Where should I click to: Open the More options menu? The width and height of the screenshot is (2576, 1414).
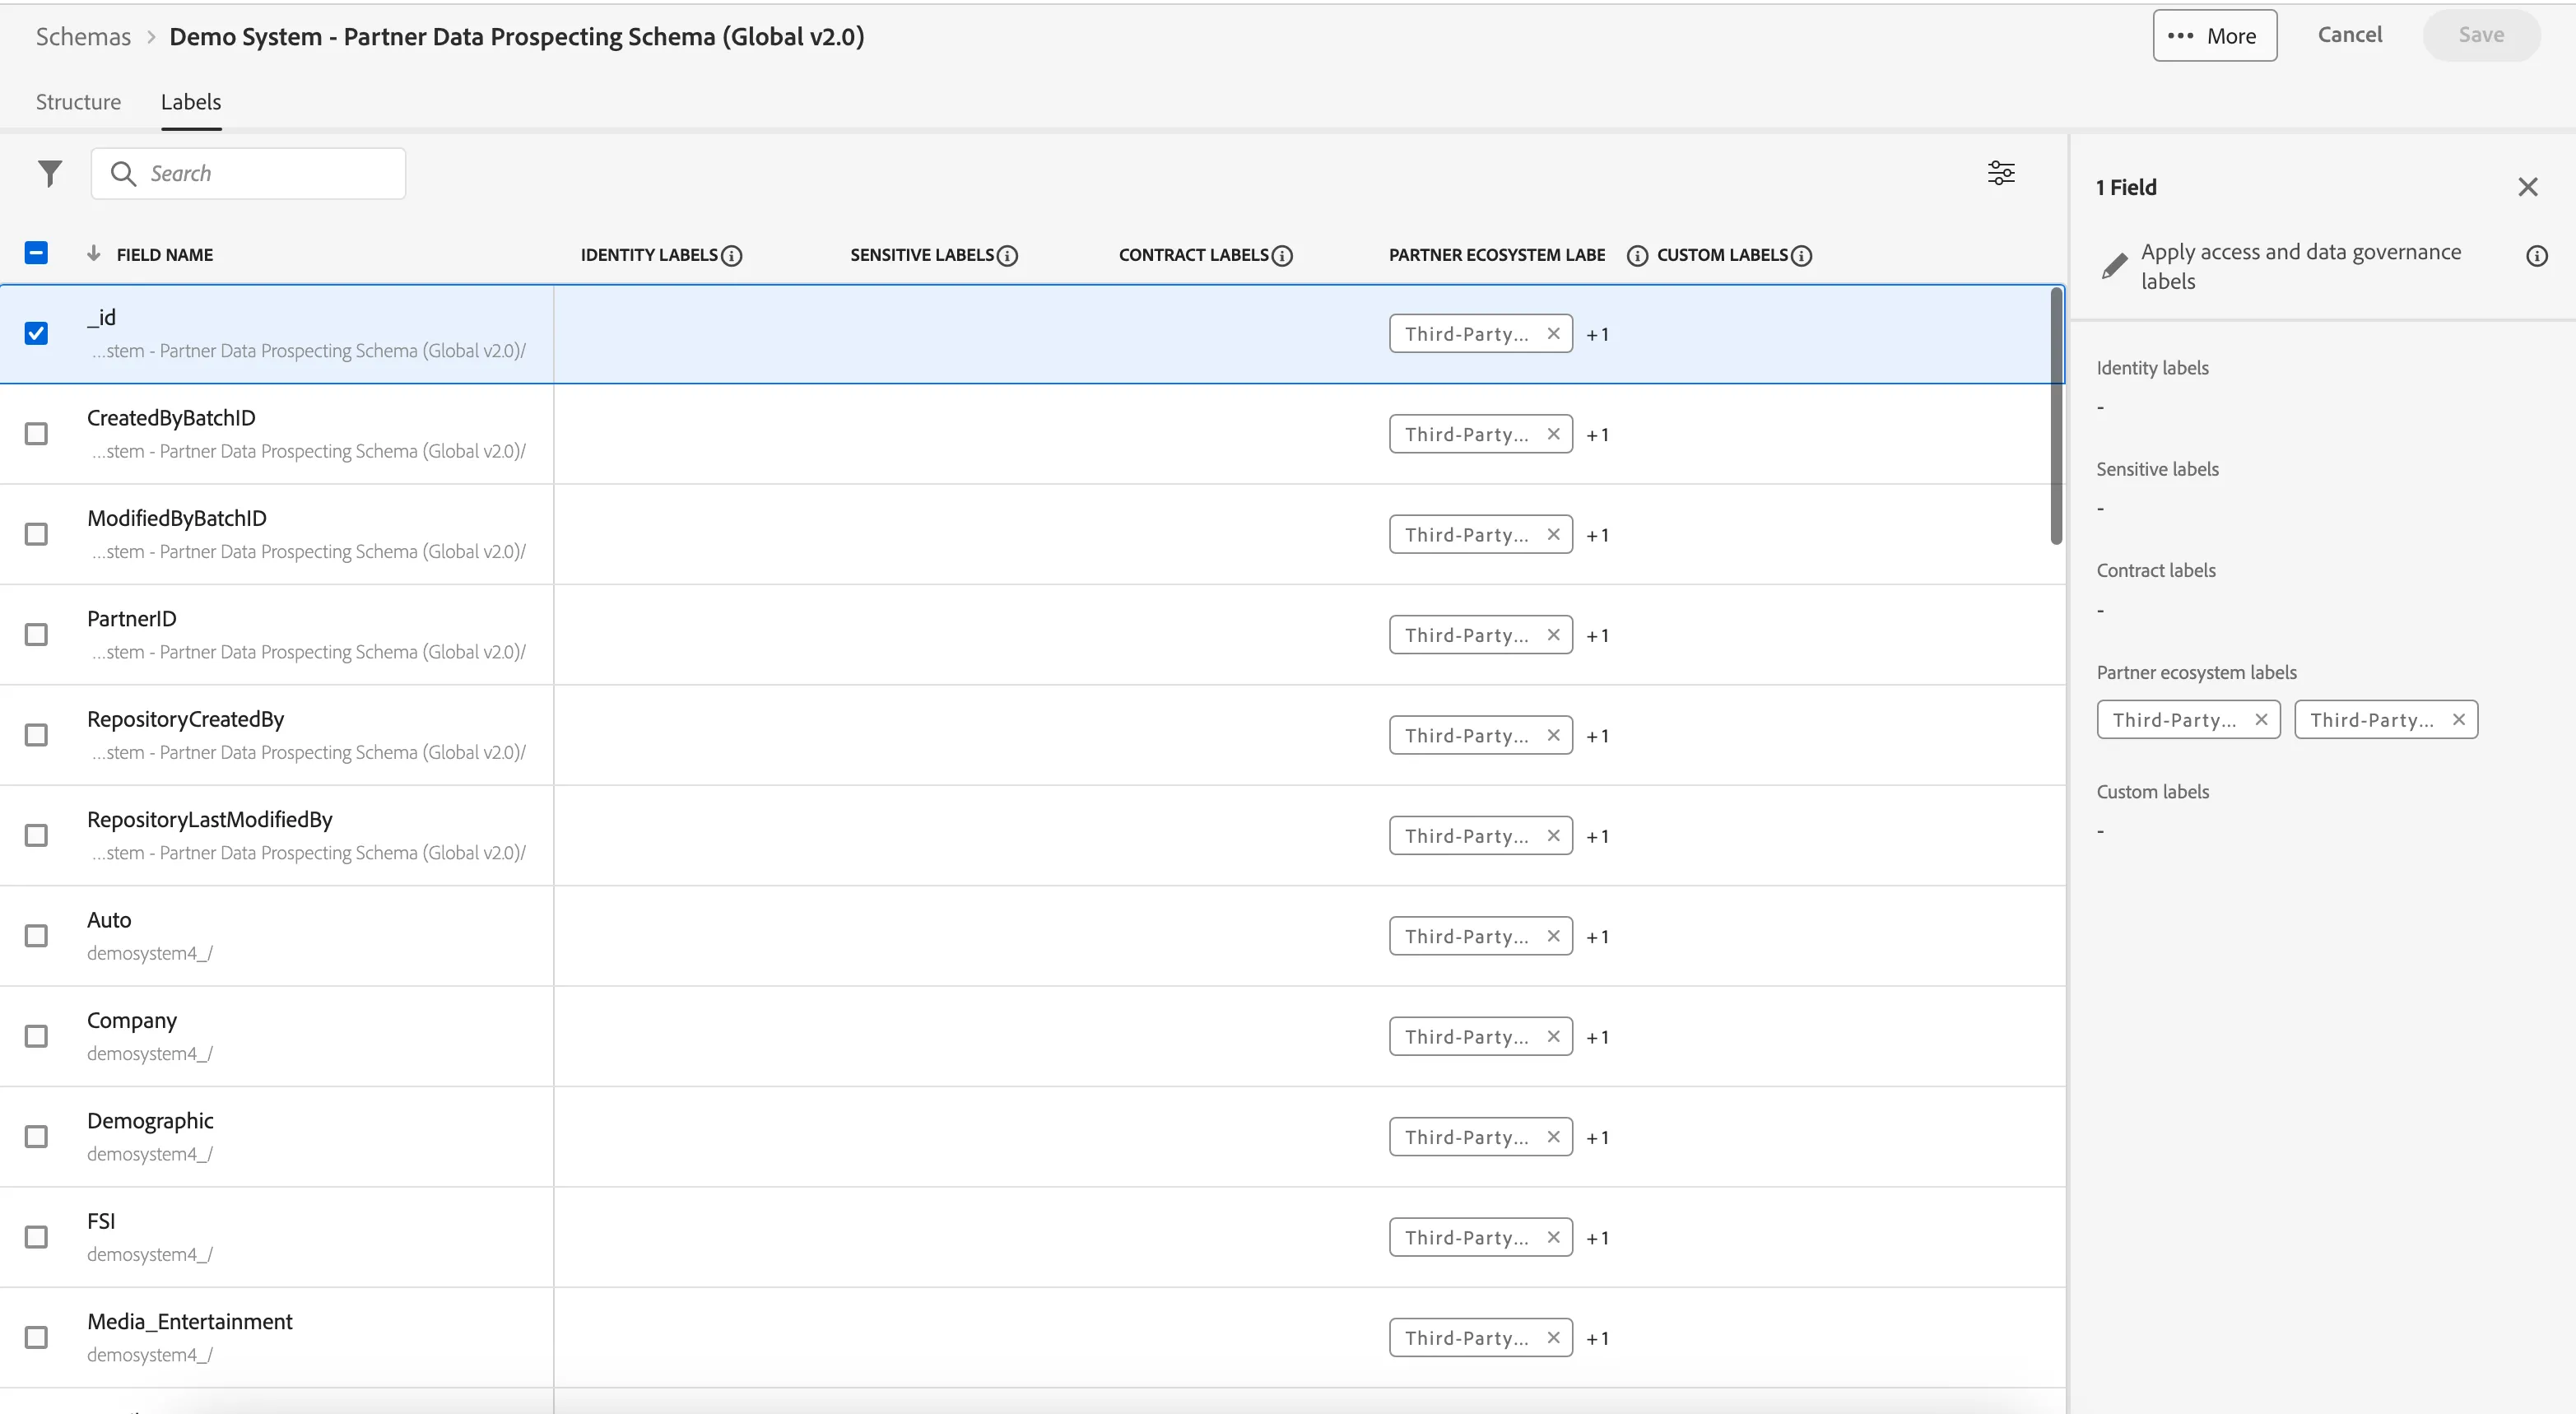2214,36
